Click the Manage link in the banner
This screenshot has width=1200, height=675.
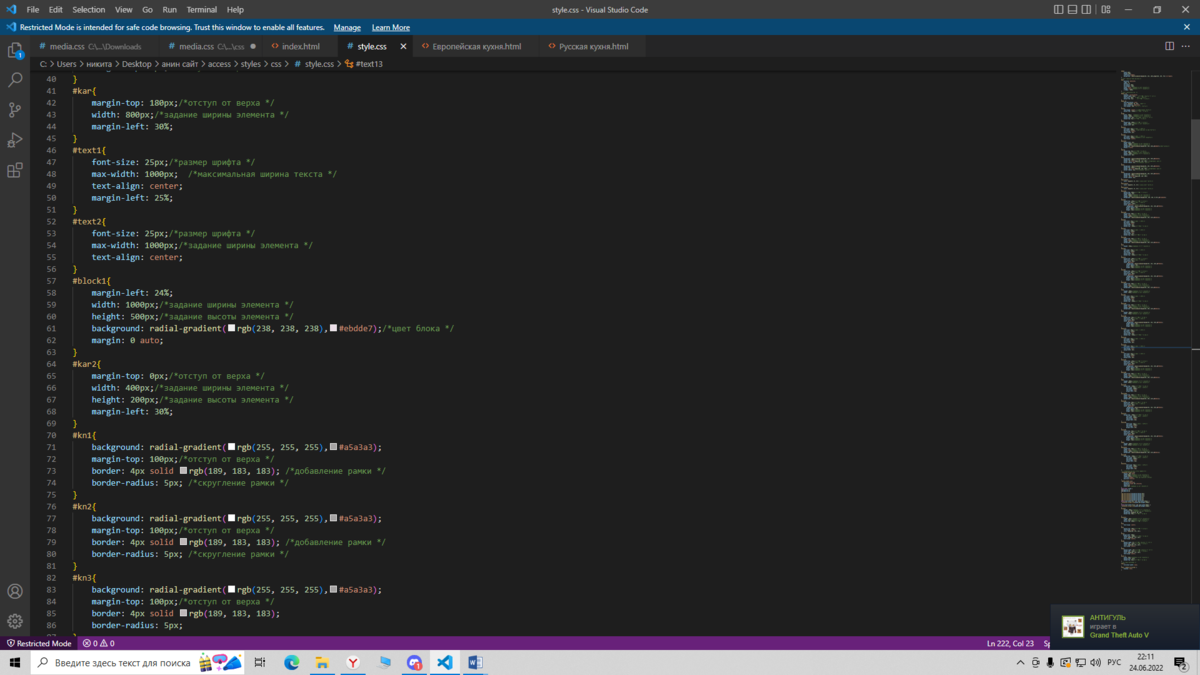(347, 27)
